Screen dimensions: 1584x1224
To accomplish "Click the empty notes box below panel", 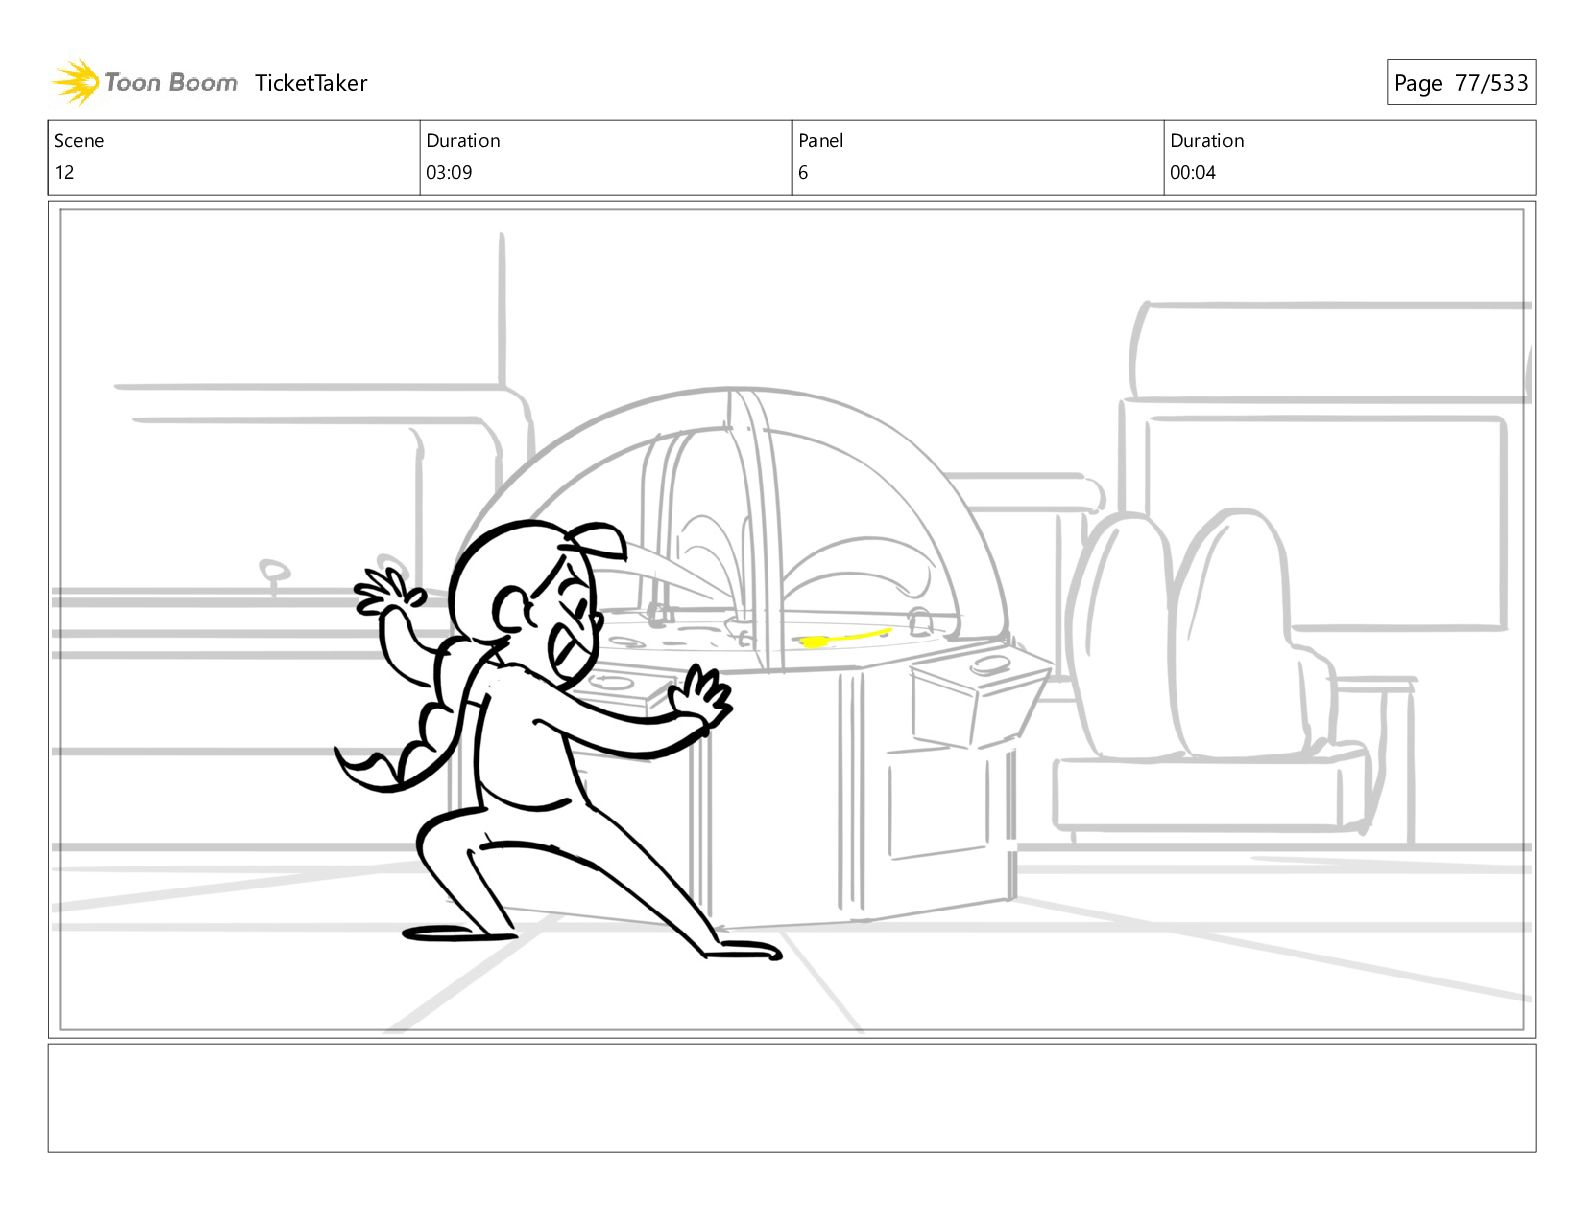I will [x=792, y=1098].
